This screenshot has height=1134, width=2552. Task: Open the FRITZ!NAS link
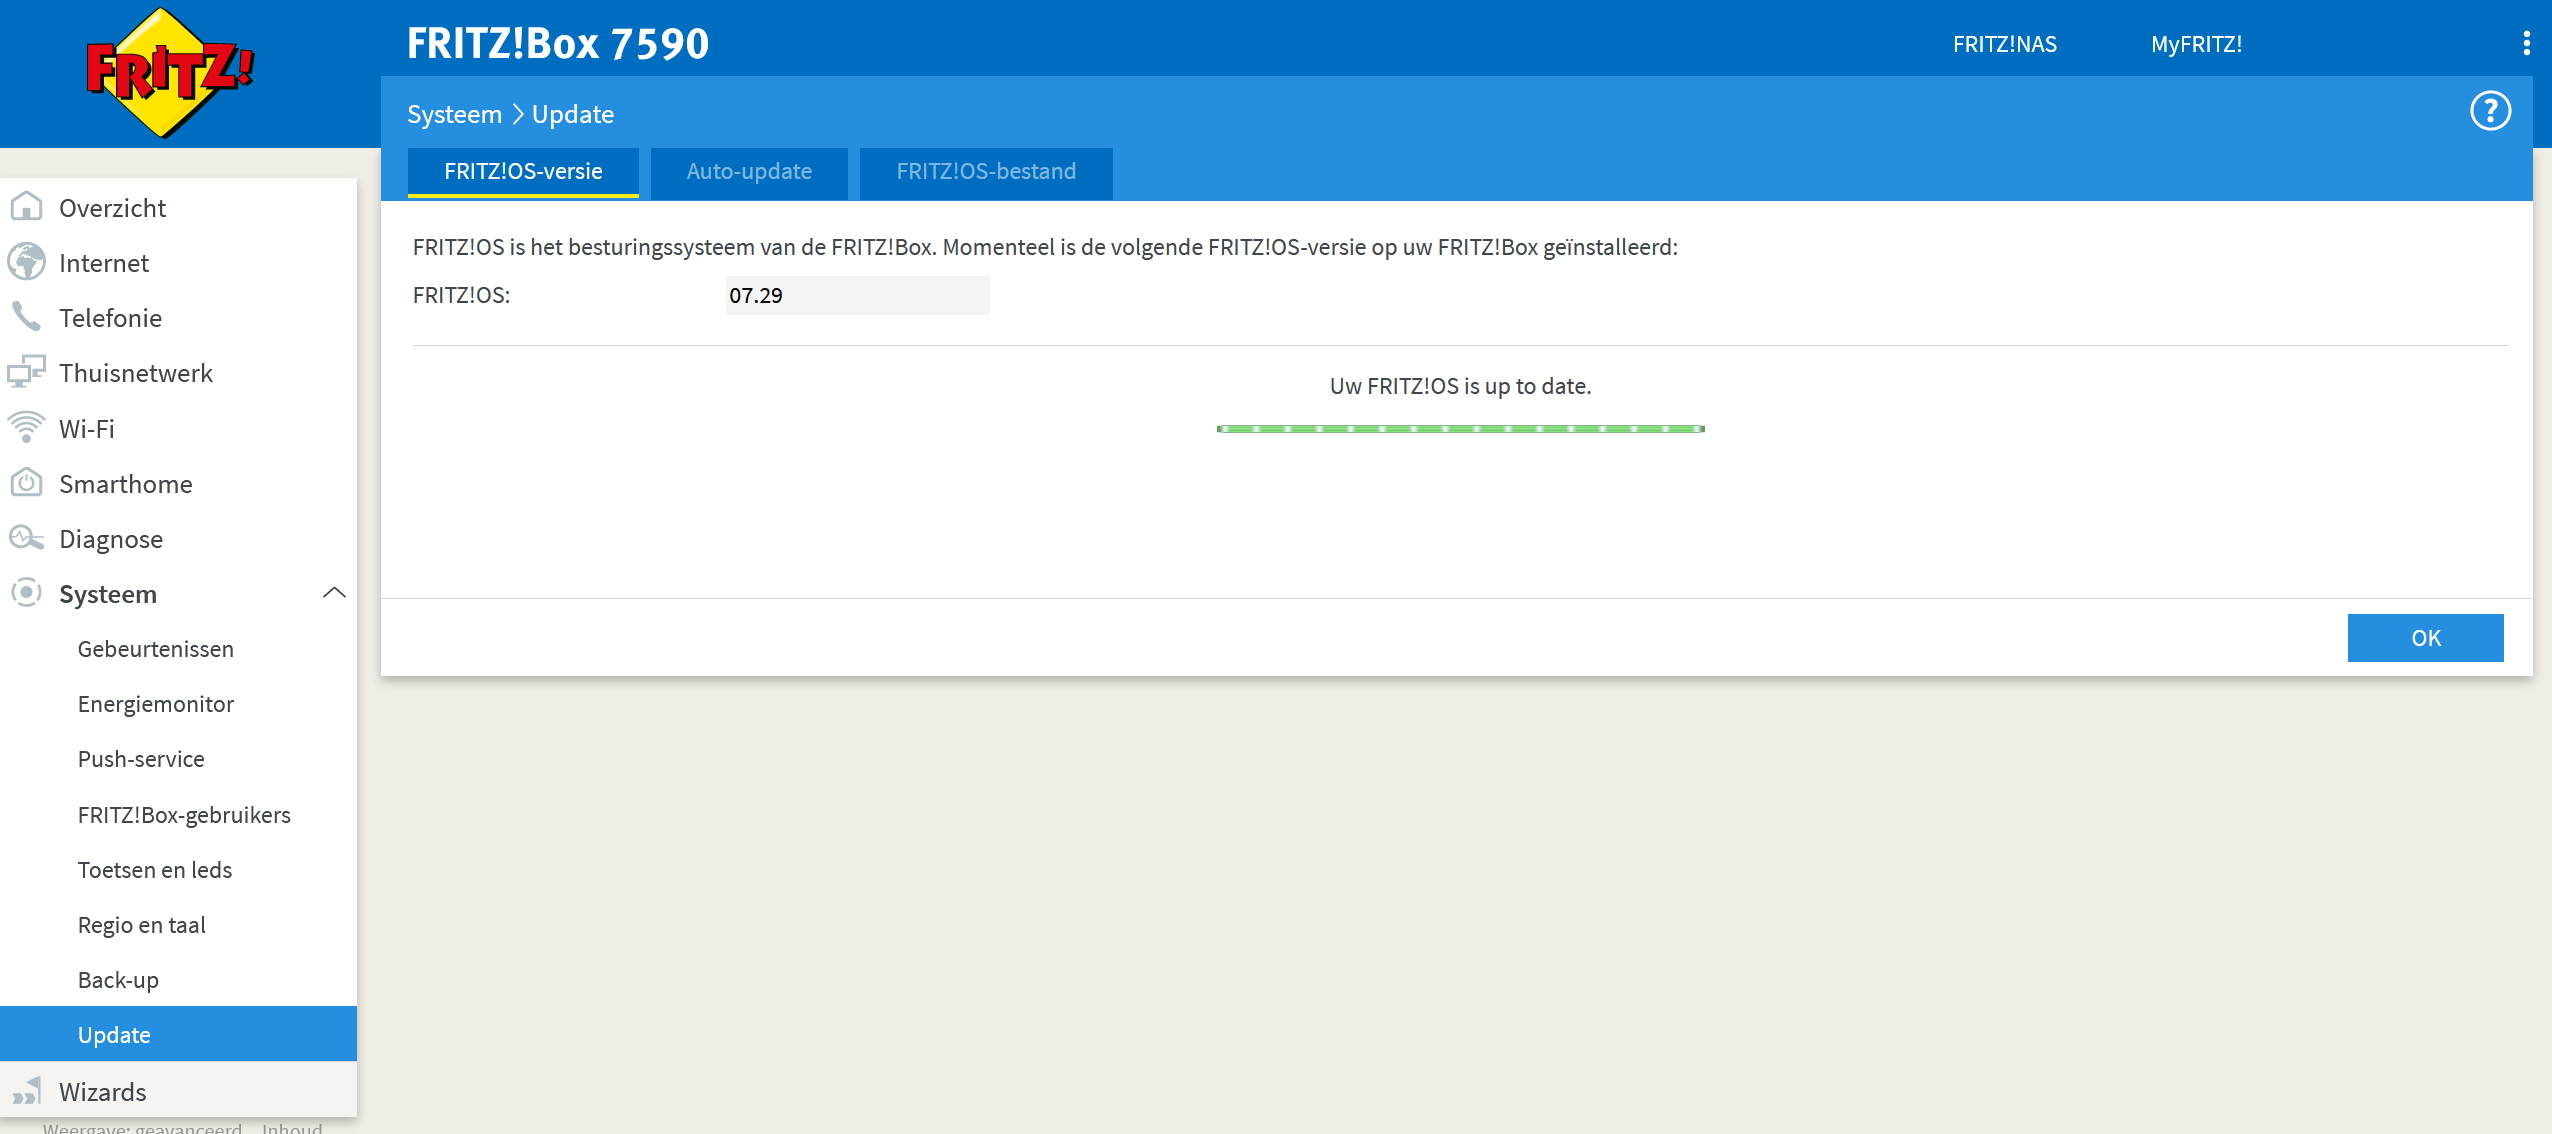pos(2004,44)
